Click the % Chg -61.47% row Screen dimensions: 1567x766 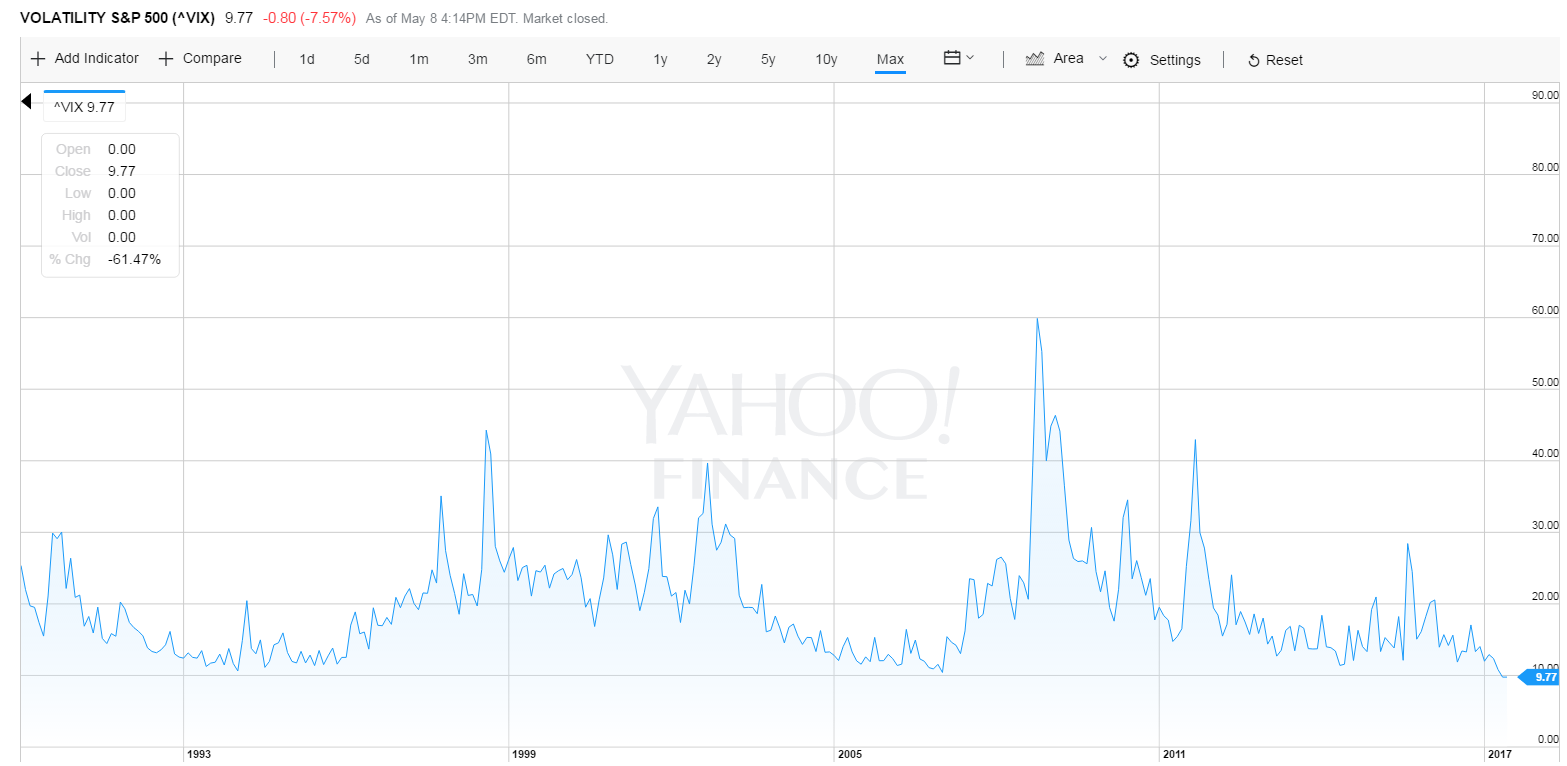click(x=105, y=259)
